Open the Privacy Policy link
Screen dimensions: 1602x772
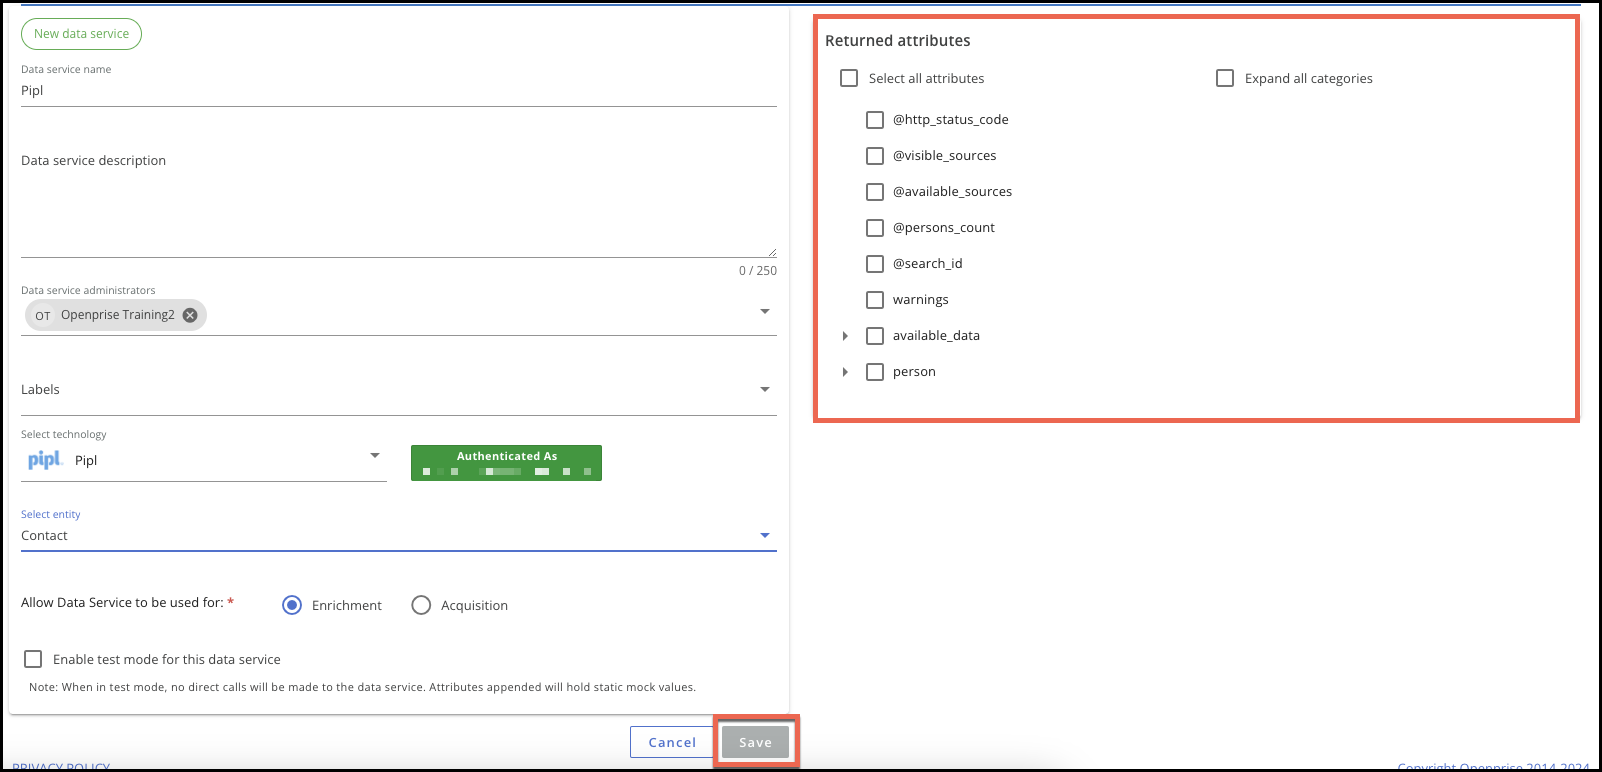(61, 766)
